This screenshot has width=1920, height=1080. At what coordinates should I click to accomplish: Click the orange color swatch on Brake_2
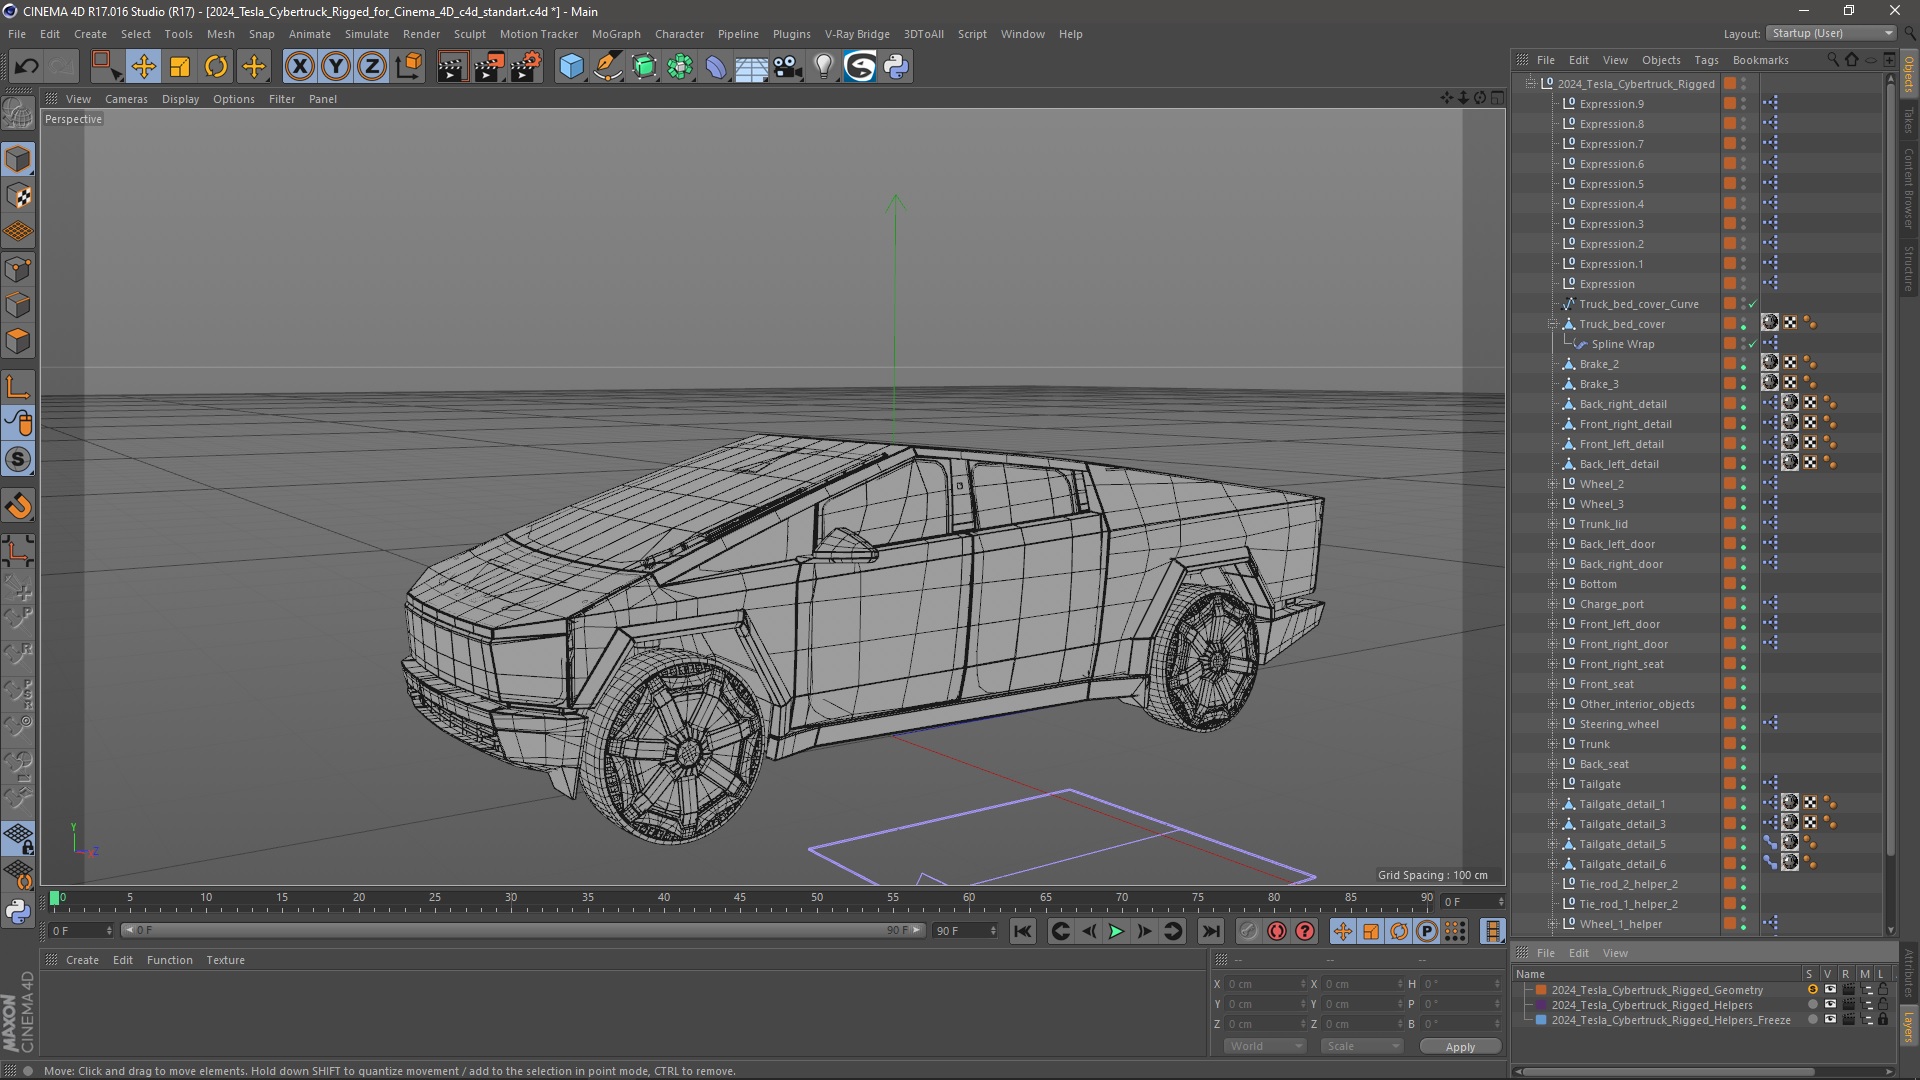tap(1730, 363)
